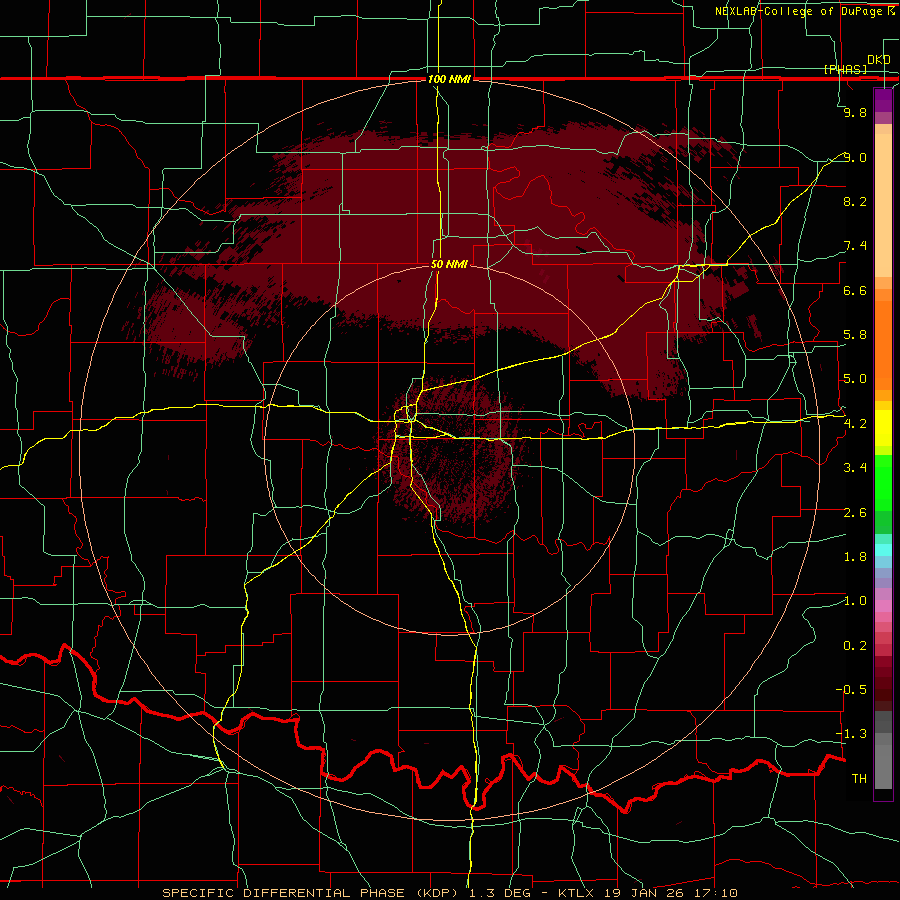Click the 100 NMI range ring label
This screenshot has width=900, height=900.
click(x=449, y=79)
